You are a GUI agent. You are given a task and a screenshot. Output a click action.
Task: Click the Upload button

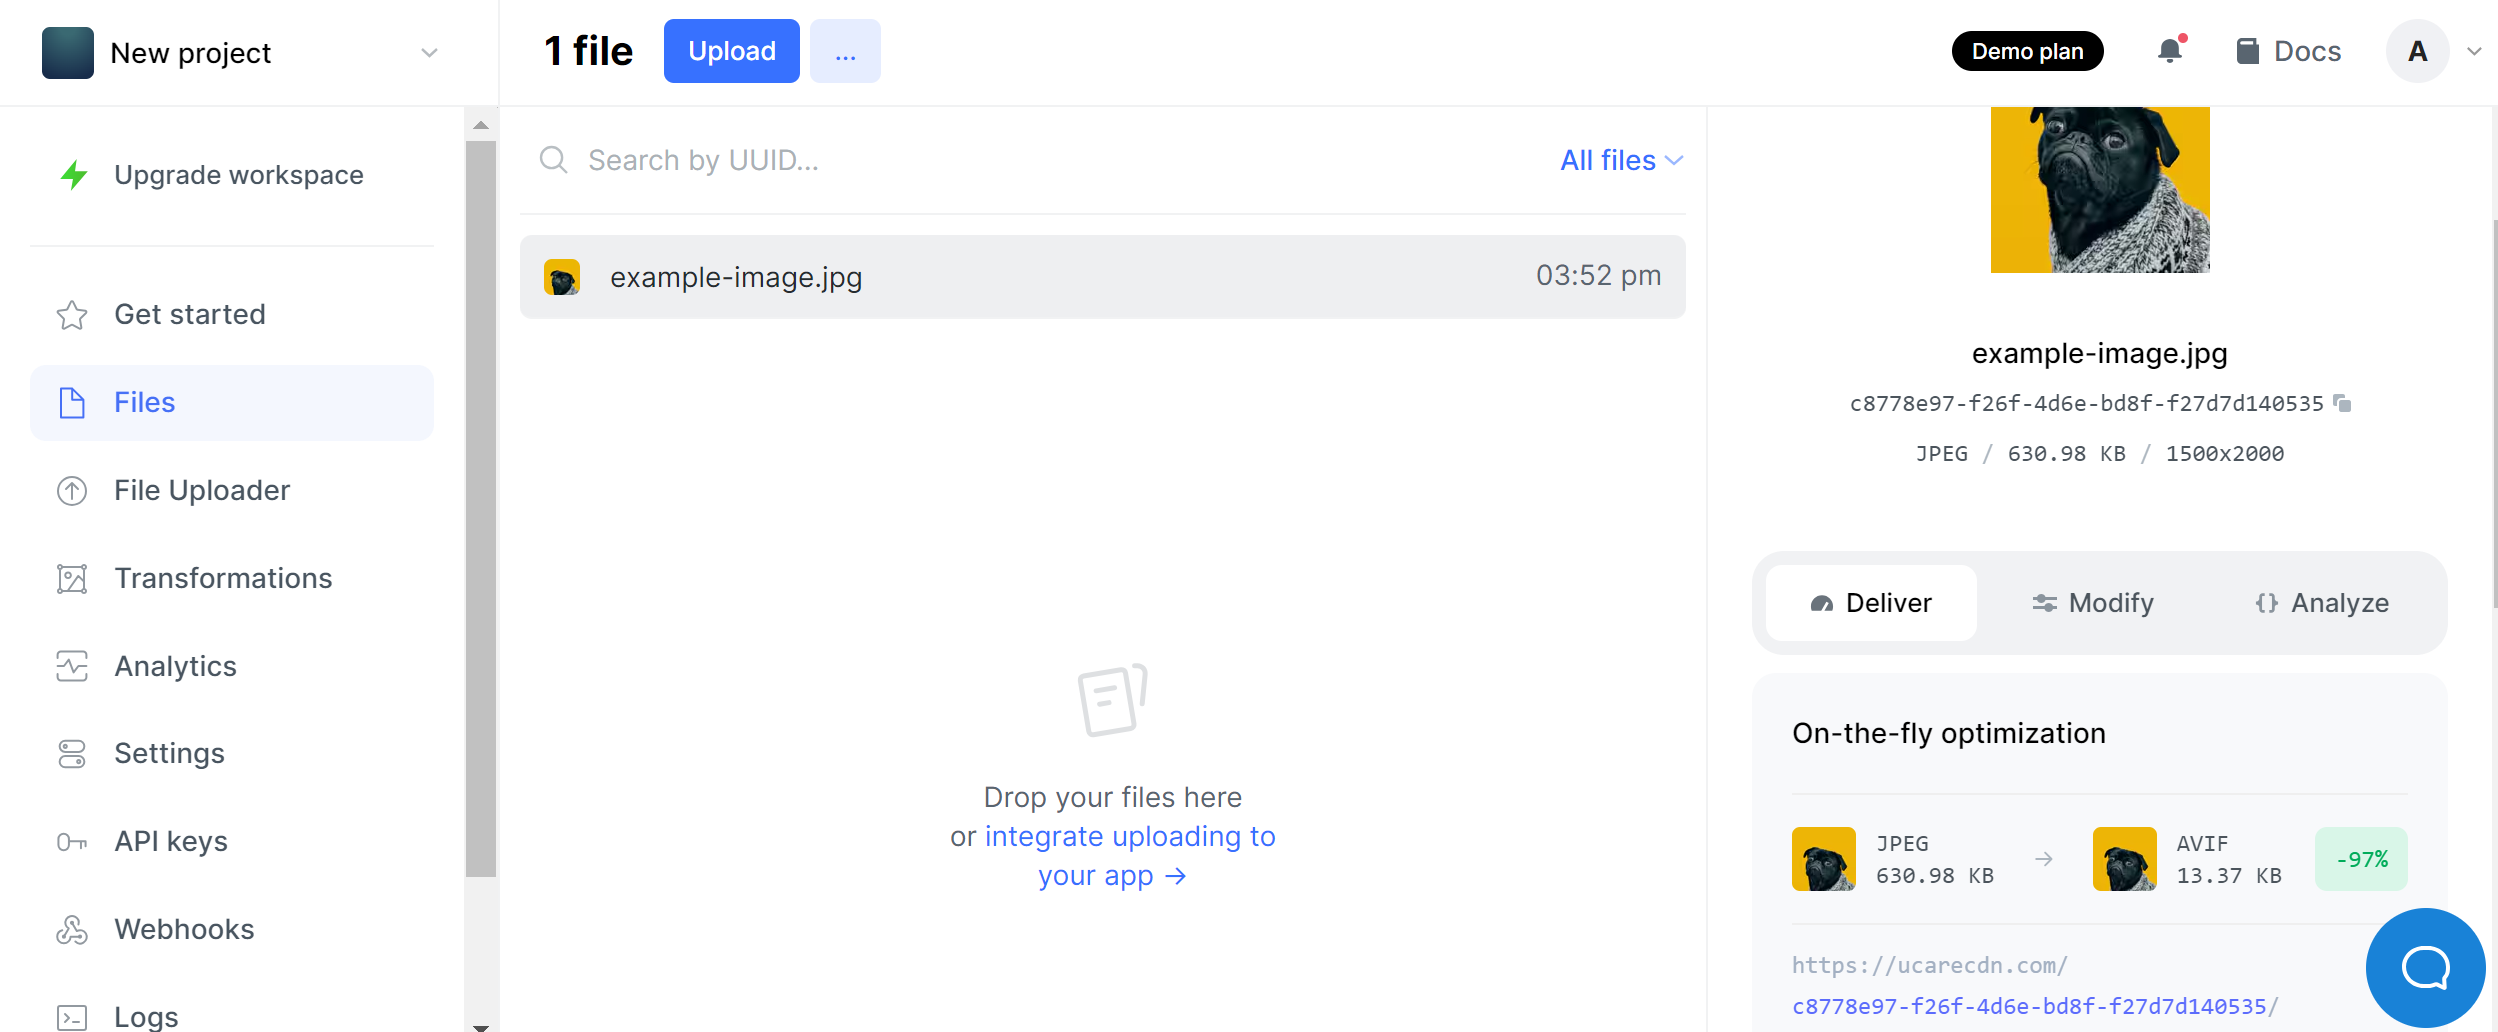(x=731, y=50)
